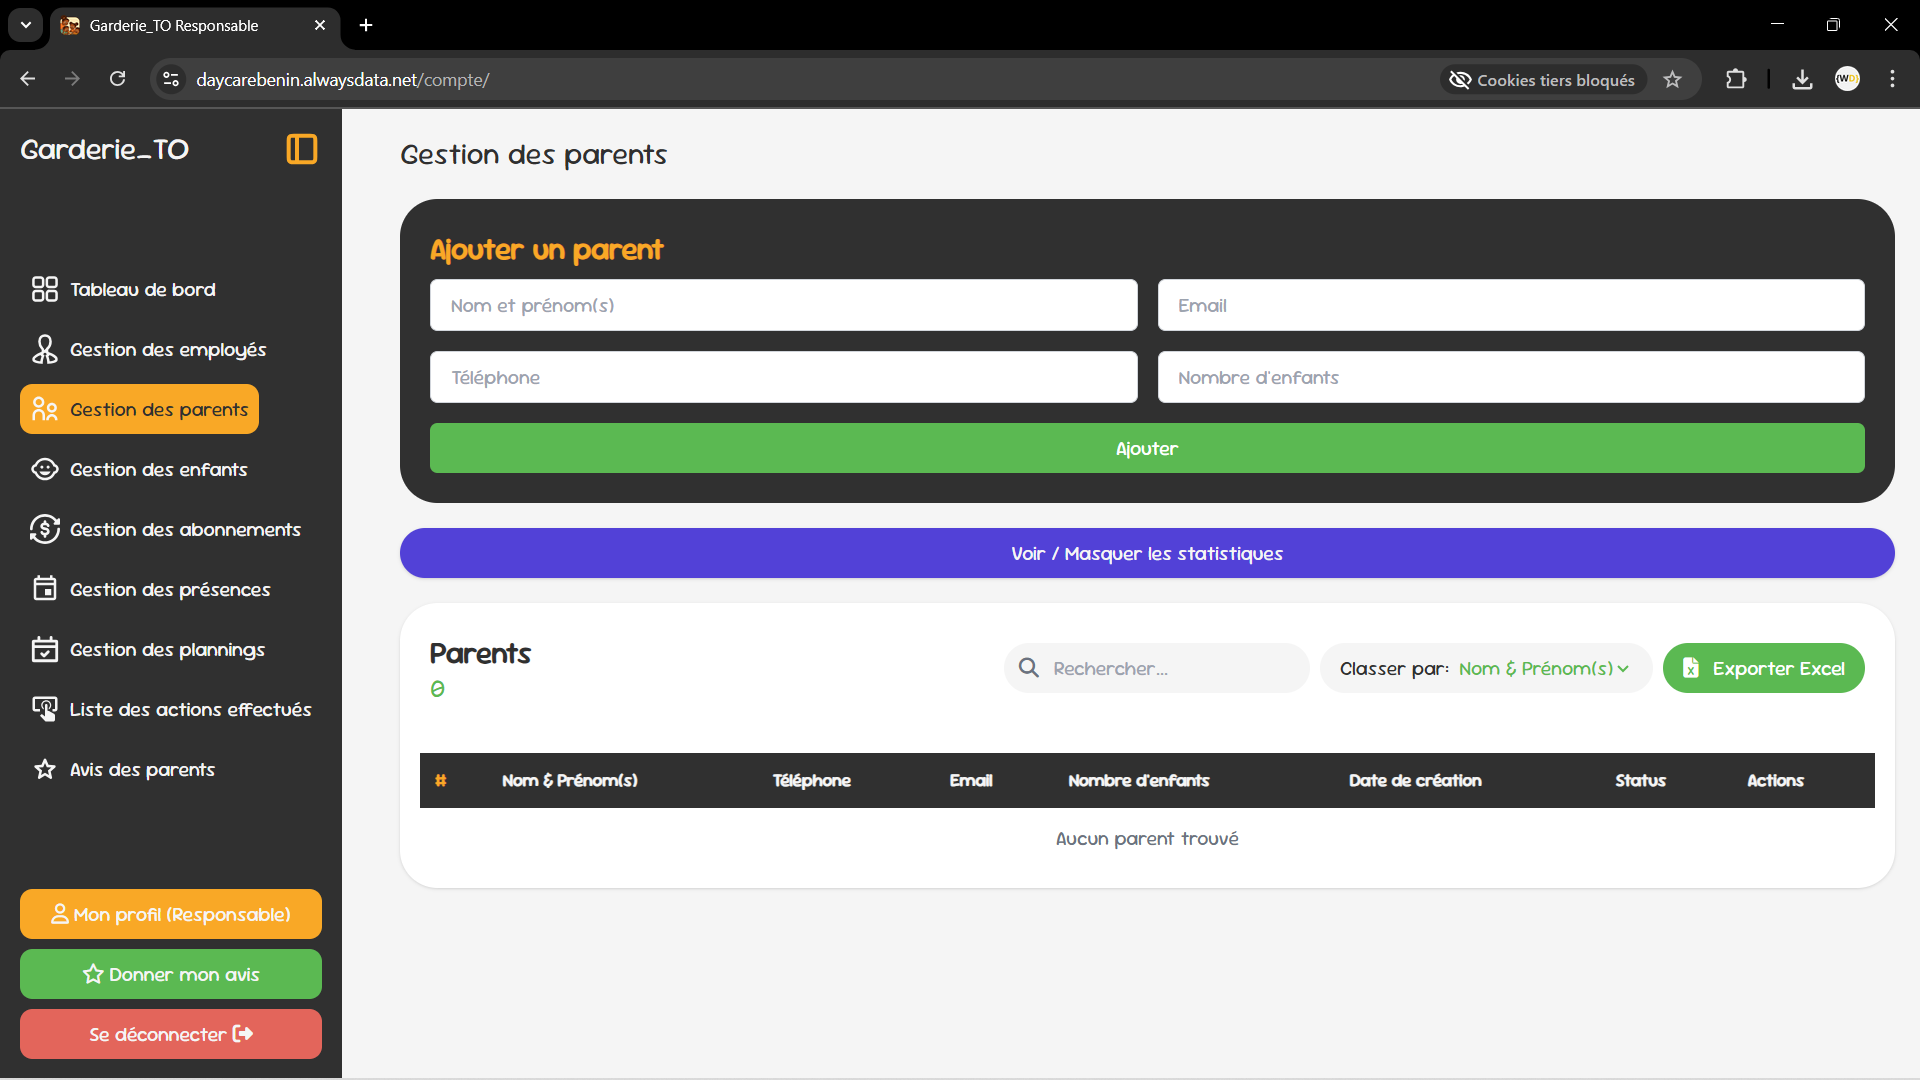This screenshot has height=1080, width=1920.
Task: Click the Gestion des présences calendar icon
Action: [x=44, y=589]
